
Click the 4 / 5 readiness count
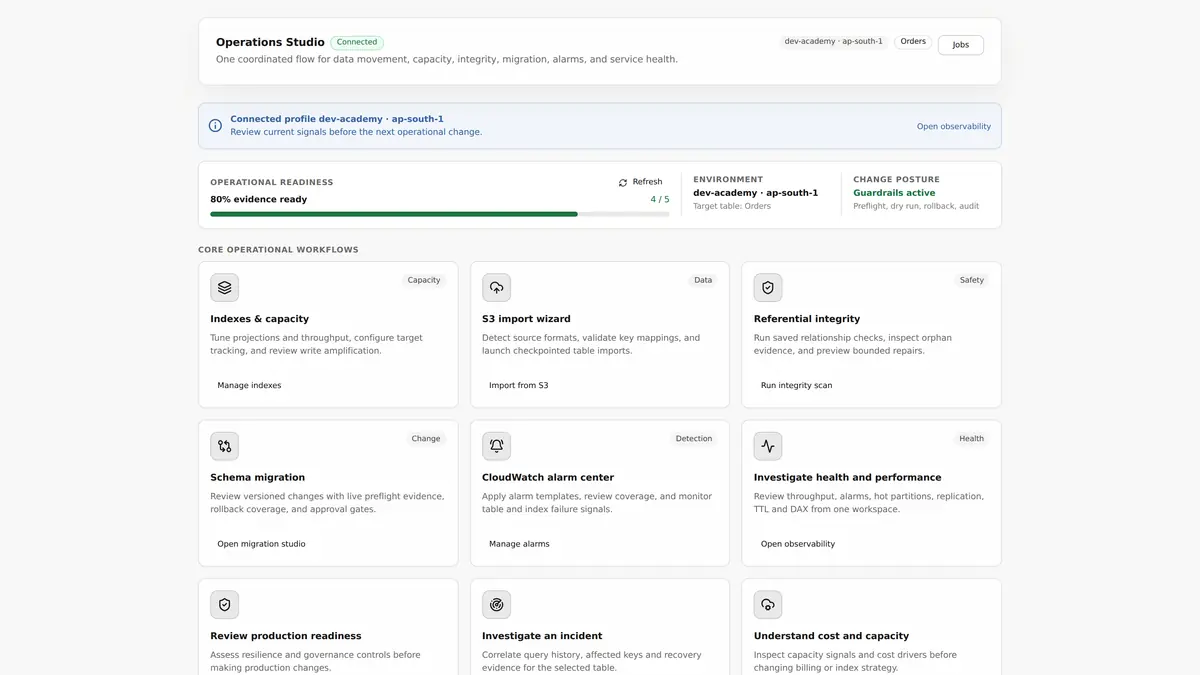[660, 199]
